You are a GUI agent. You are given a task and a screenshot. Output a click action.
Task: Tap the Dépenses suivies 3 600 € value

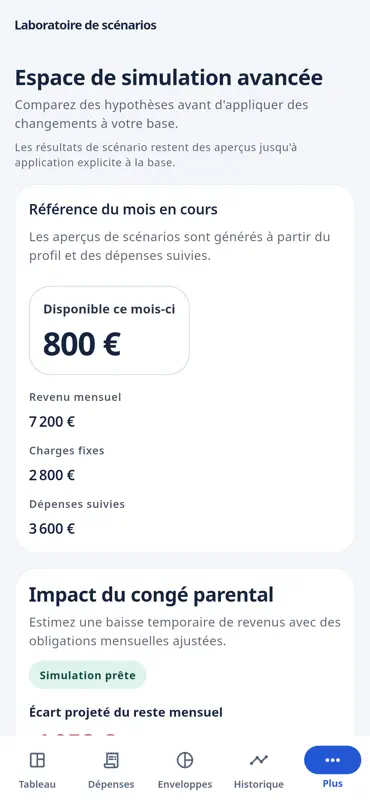[x=52, y=529]
